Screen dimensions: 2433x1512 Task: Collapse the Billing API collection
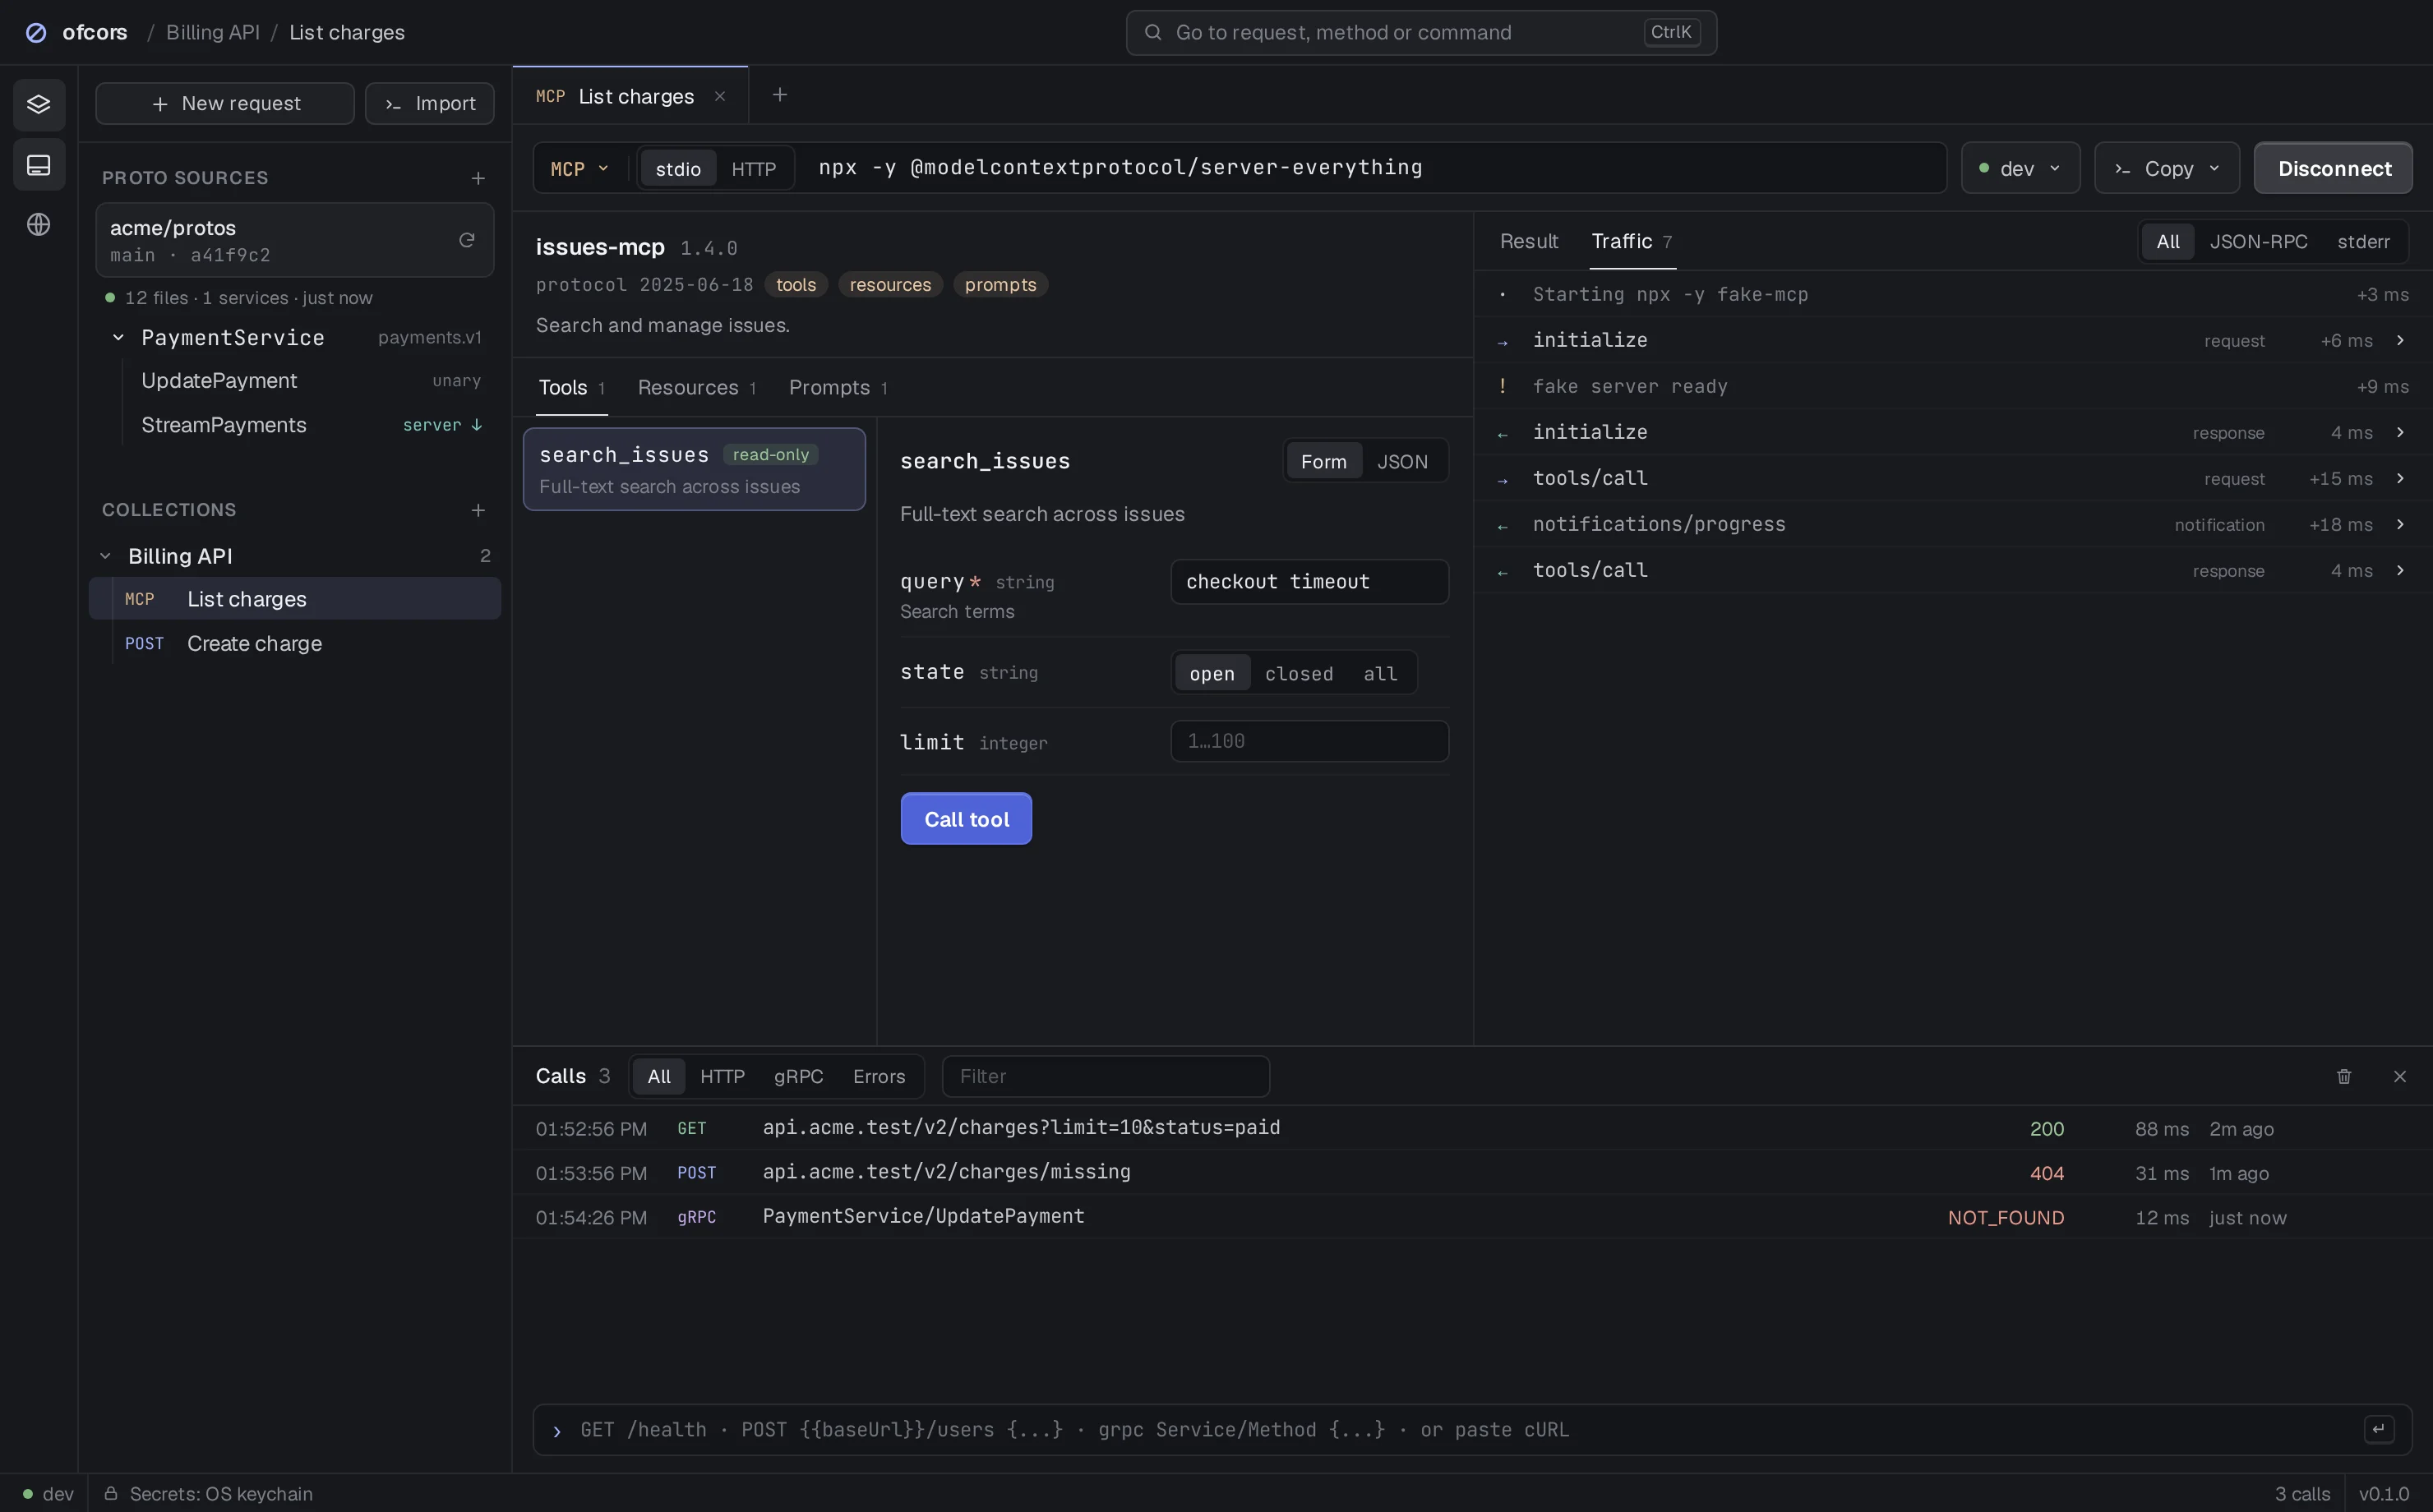pos(105,556)
